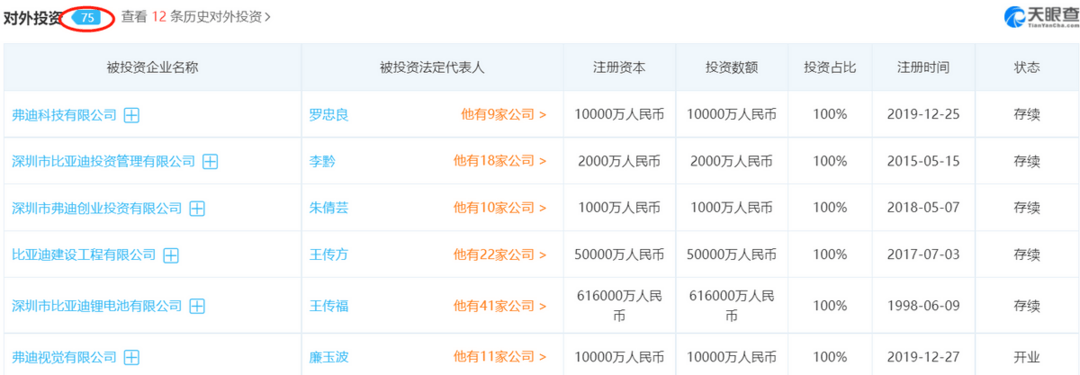The width and height of the screenshot is (1080, 375).
Task: Expand plus icon beside 深圳市比亚迪锂电池有限公司
Action: tap(197, 305)
